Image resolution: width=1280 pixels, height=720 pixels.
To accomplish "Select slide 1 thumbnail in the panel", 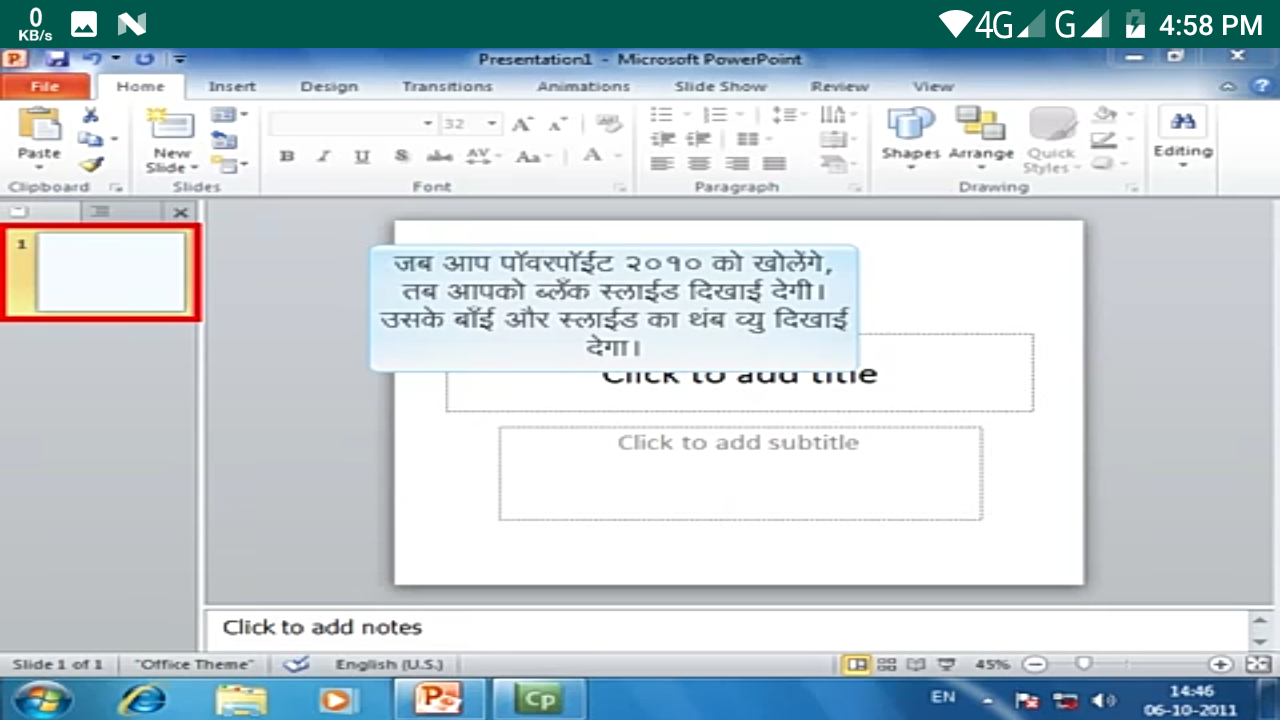I will [x=111, y=272].
